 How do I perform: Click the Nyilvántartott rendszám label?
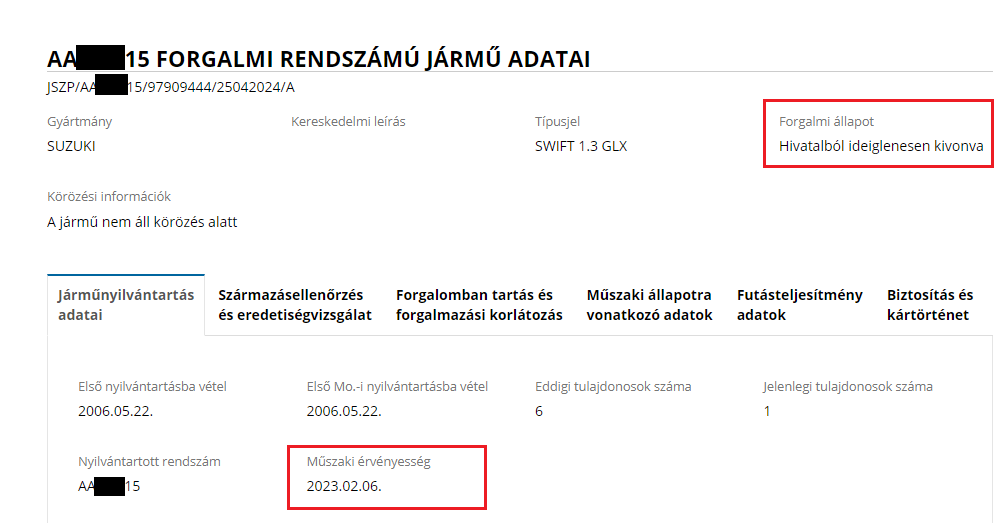click(x=149, y=462)
